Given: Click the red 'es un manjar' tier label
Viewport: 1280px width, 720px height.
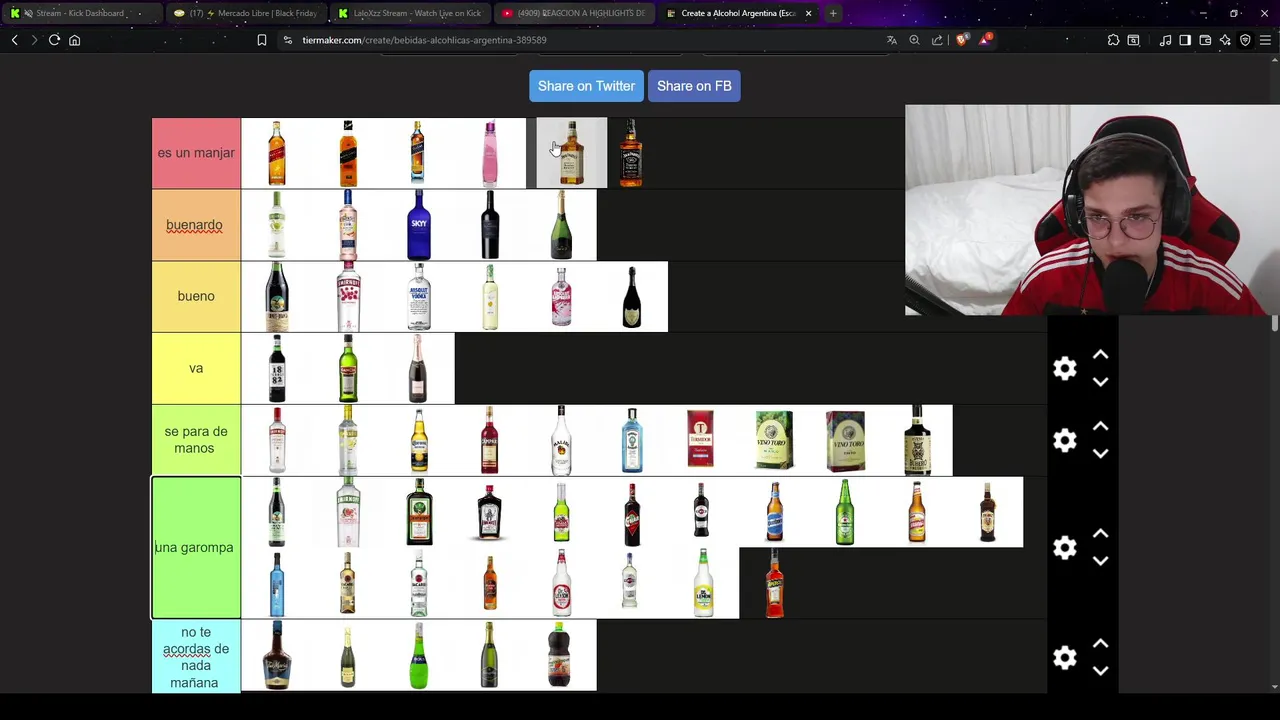Looking at the screenshot, I should click(x=196, y=153).
